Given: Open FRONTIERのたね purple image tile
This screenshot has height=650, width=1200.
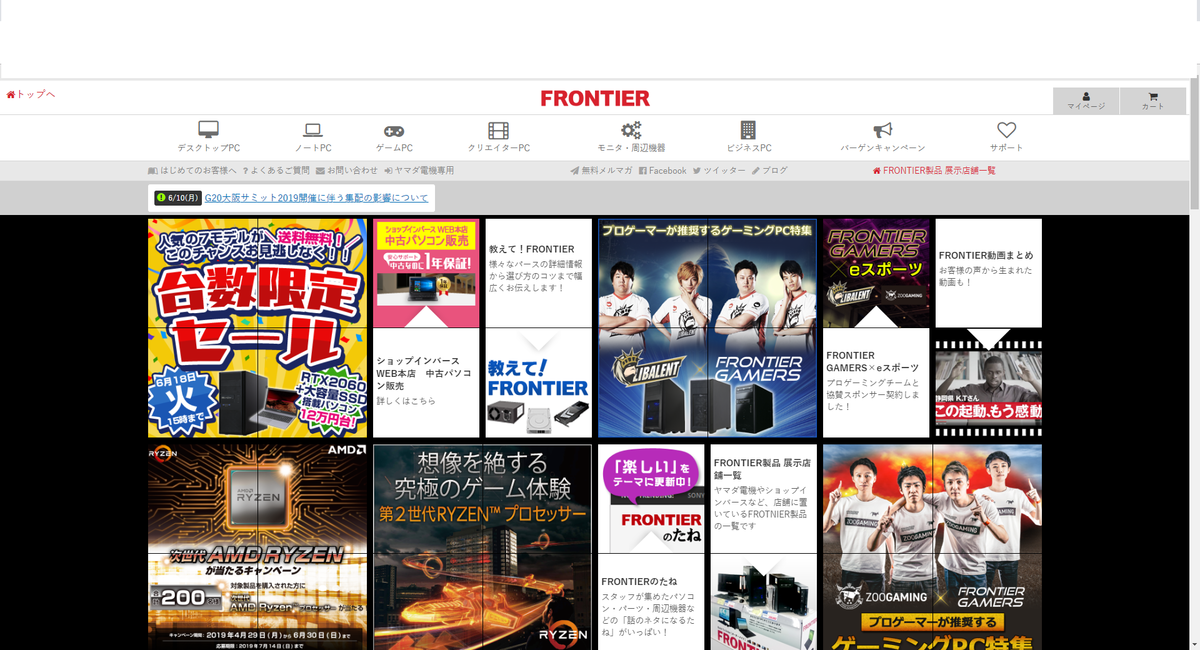Looking at the screenshot, I should point(651,498).
